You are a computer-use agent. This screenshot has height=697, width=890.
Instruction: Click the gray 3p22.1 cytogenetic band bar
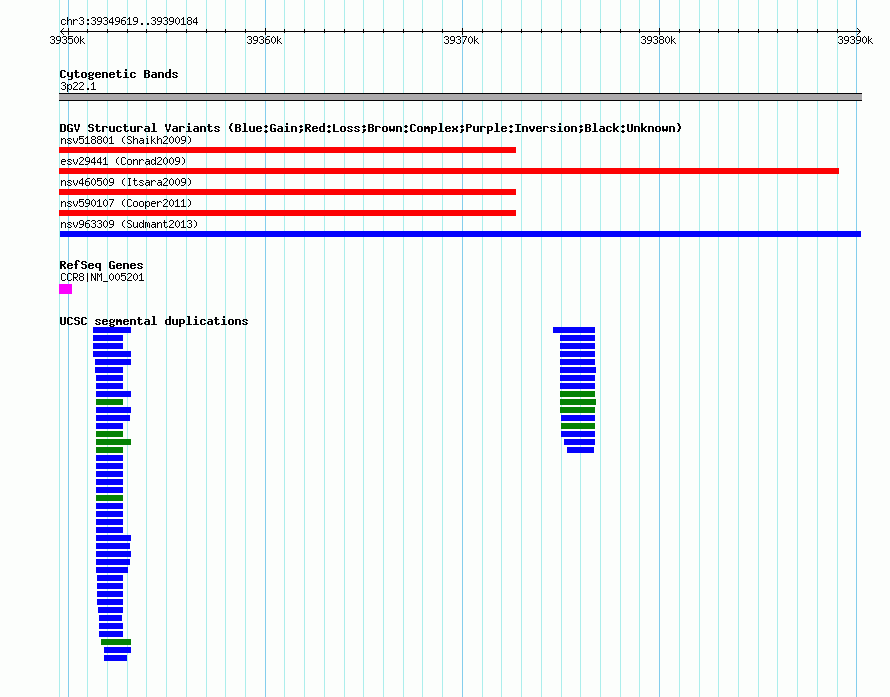coord(459,97)
